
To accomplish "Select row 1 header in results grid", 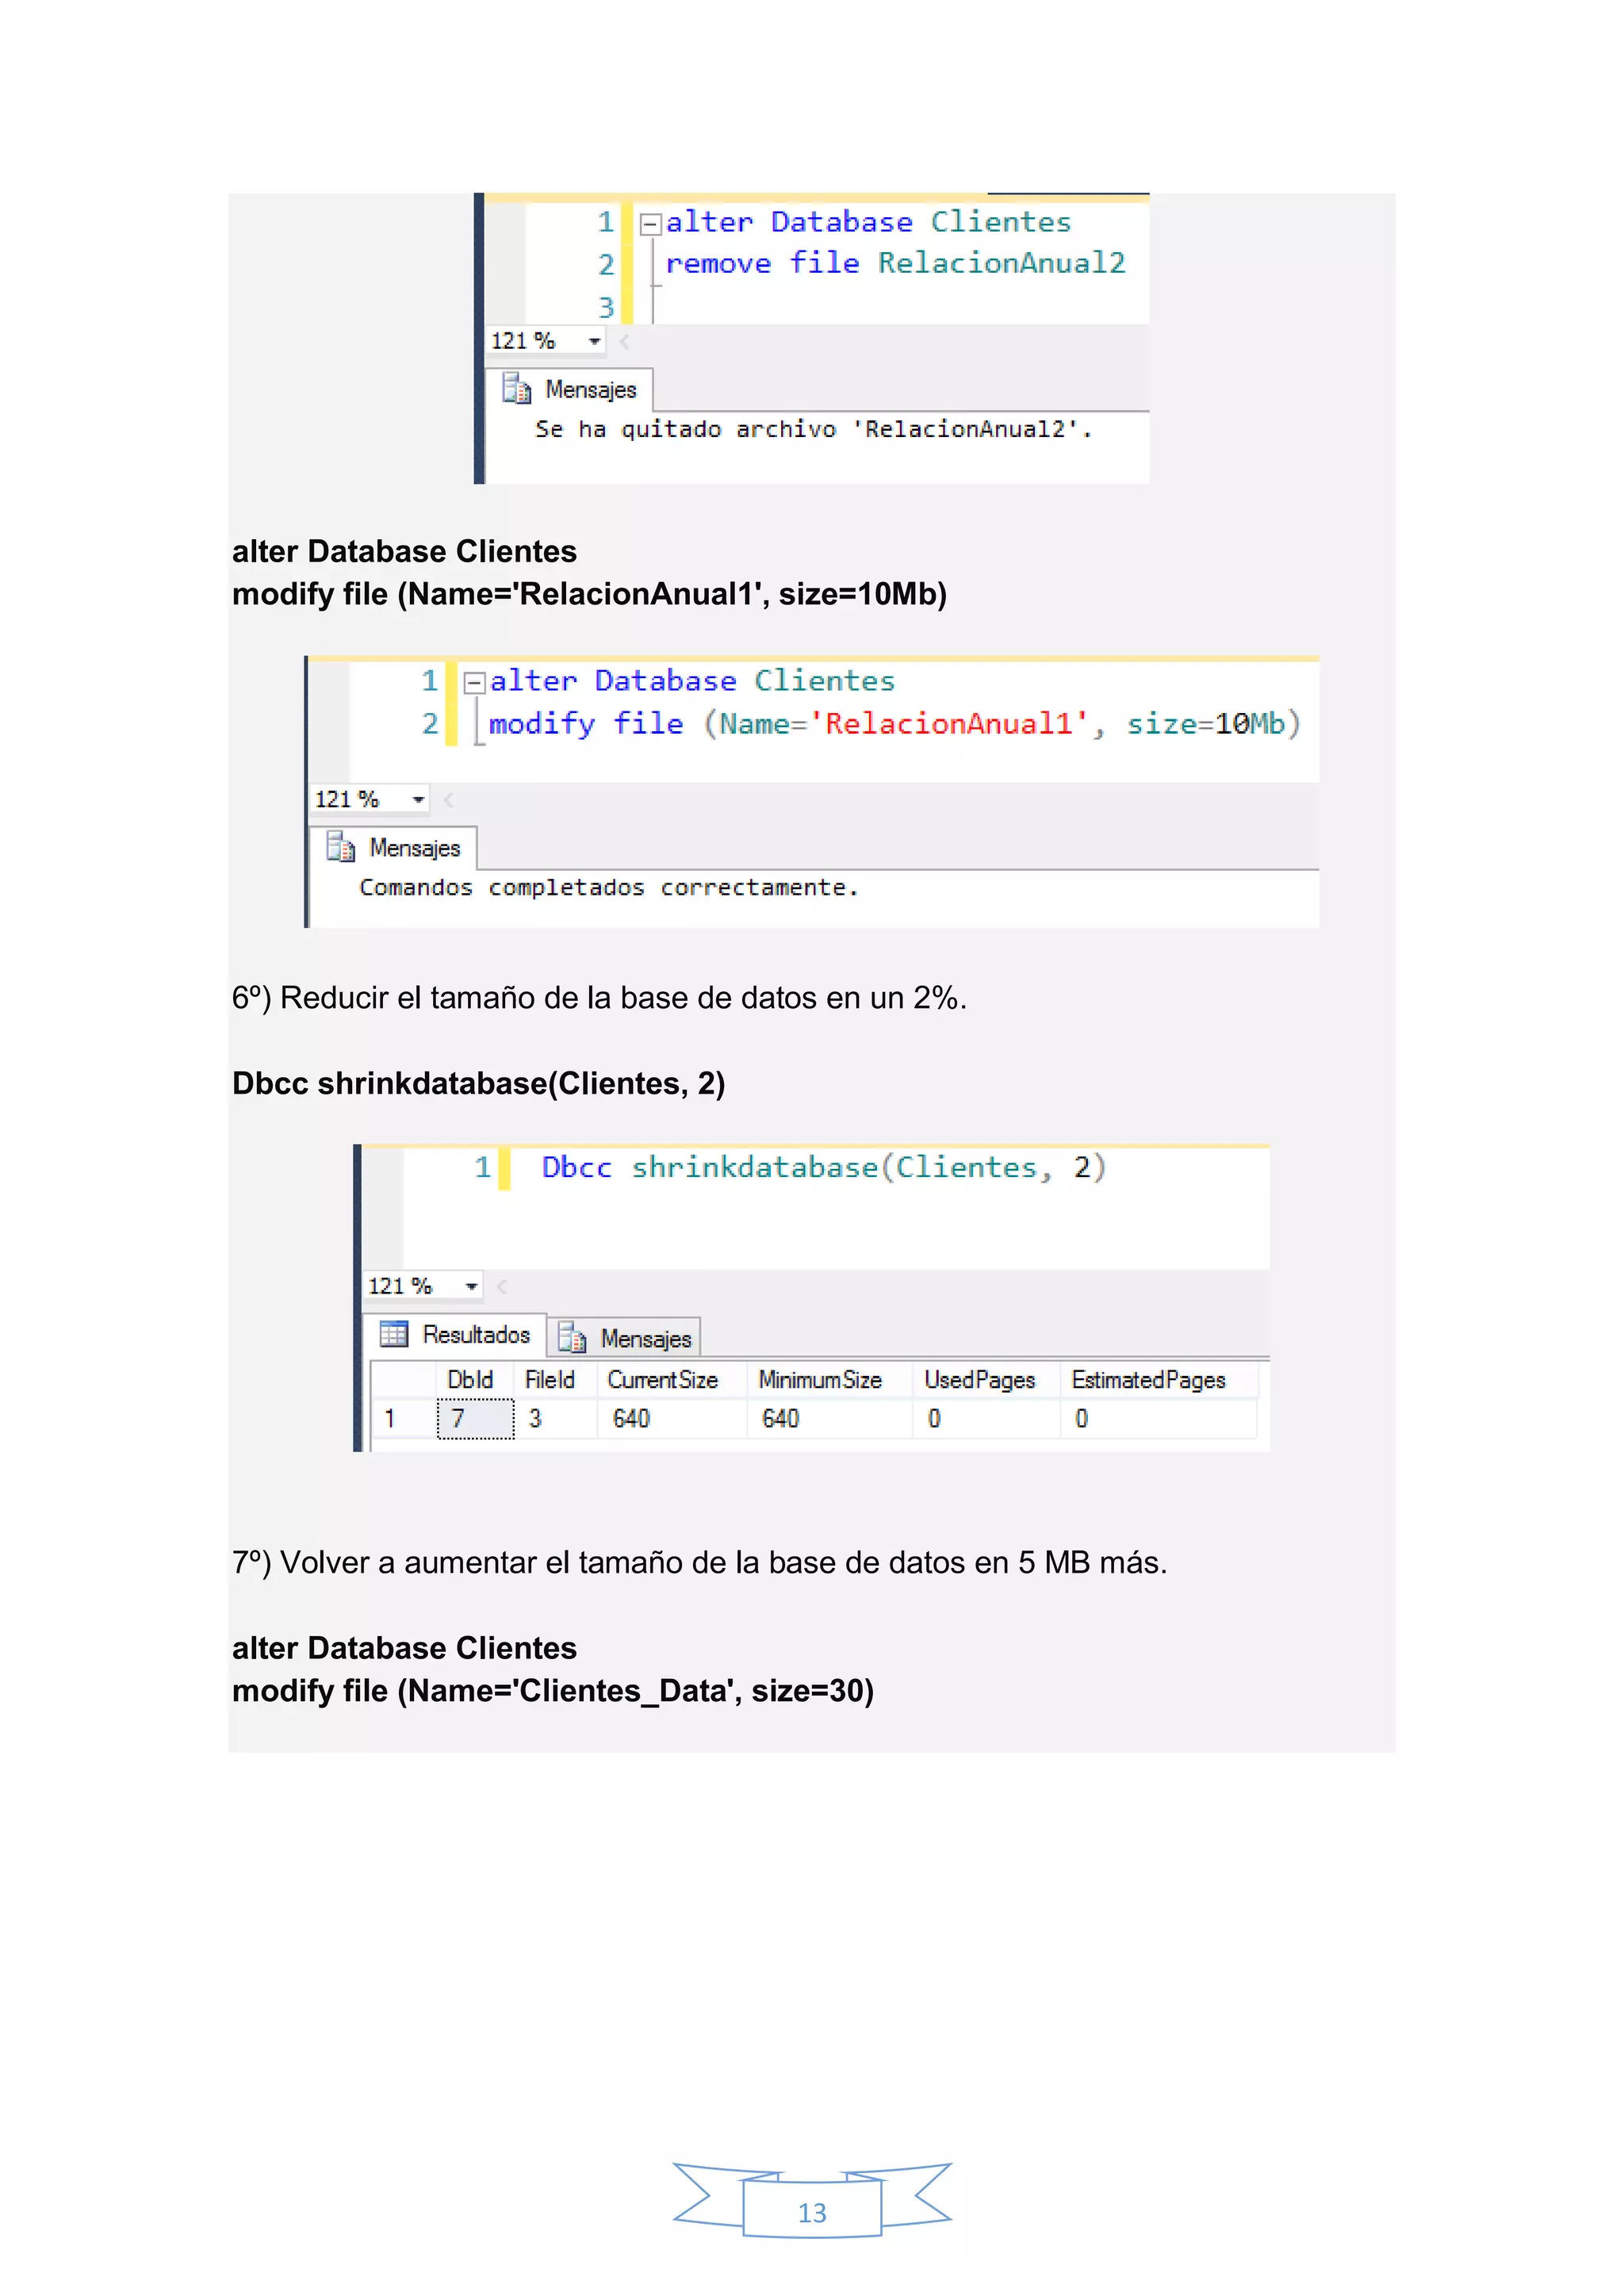I will tap(391, 1418).
